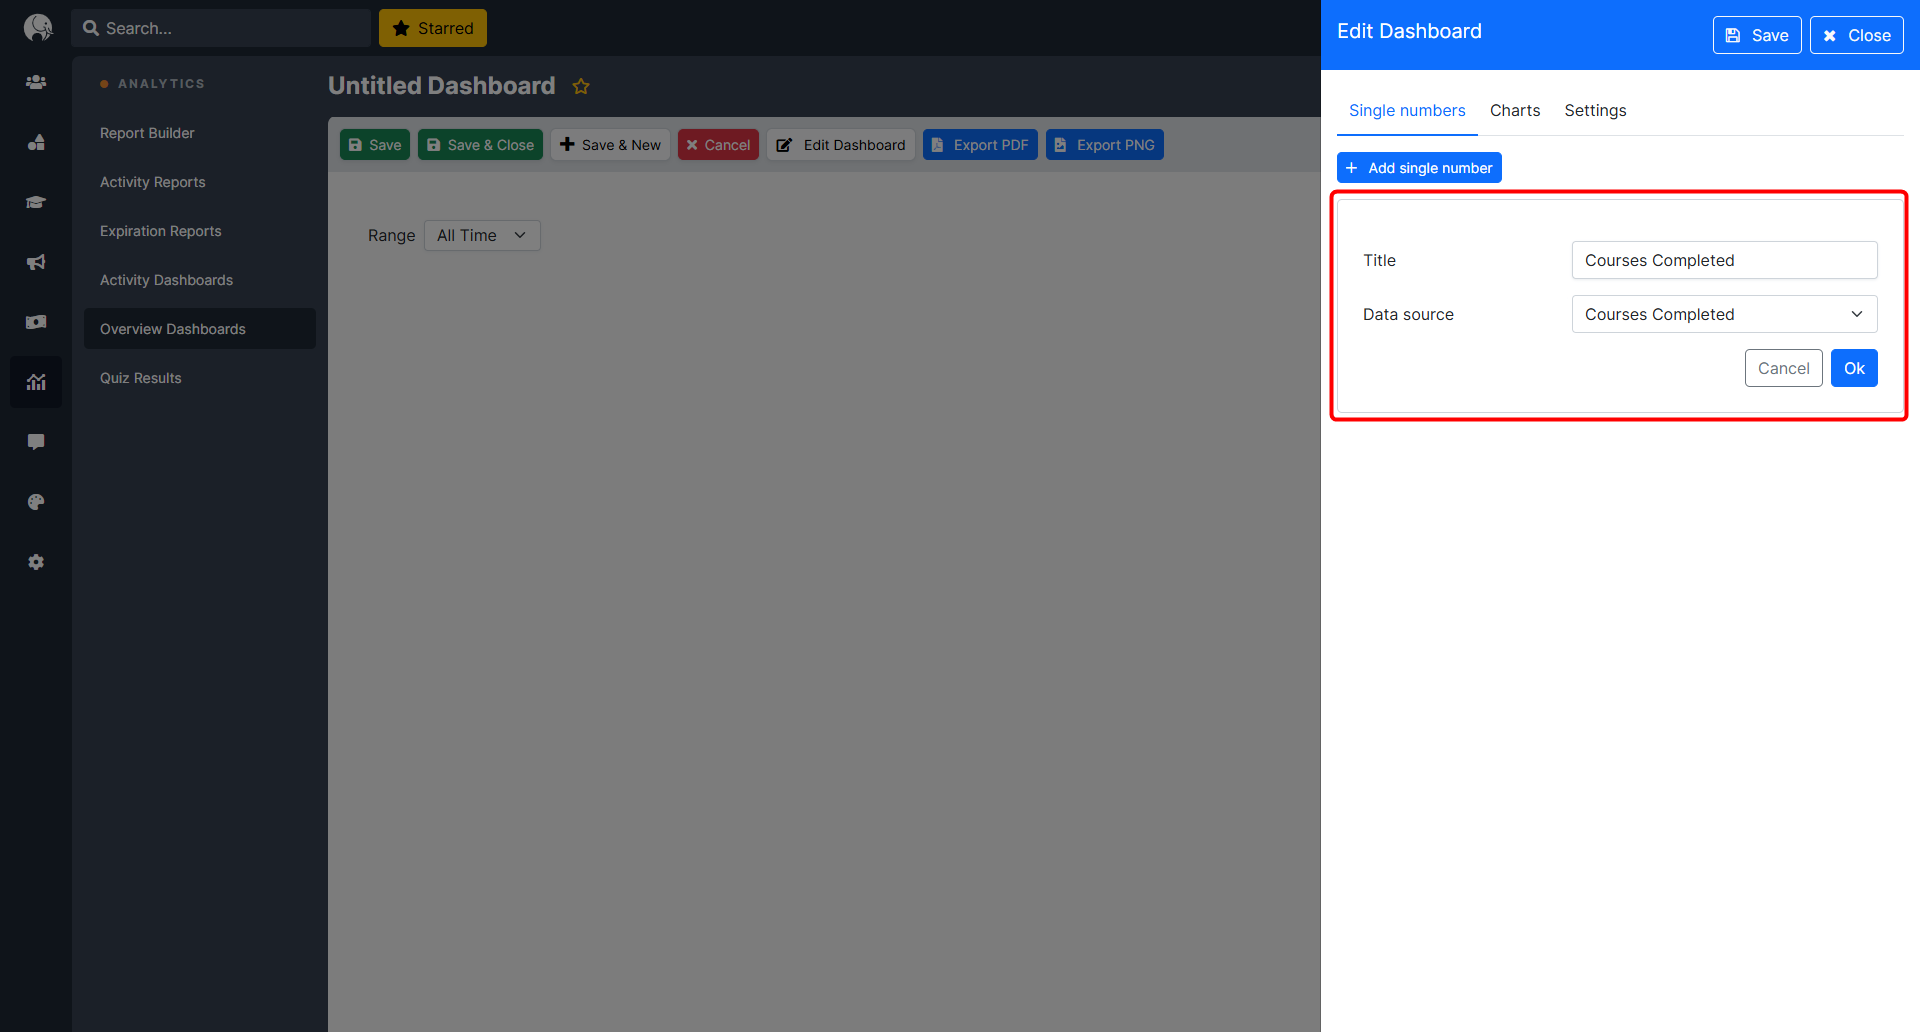Image resolution: width=1920 pixels, height=1032 pixels.
Task: Click the Title input field
Action: [1724, 260]
